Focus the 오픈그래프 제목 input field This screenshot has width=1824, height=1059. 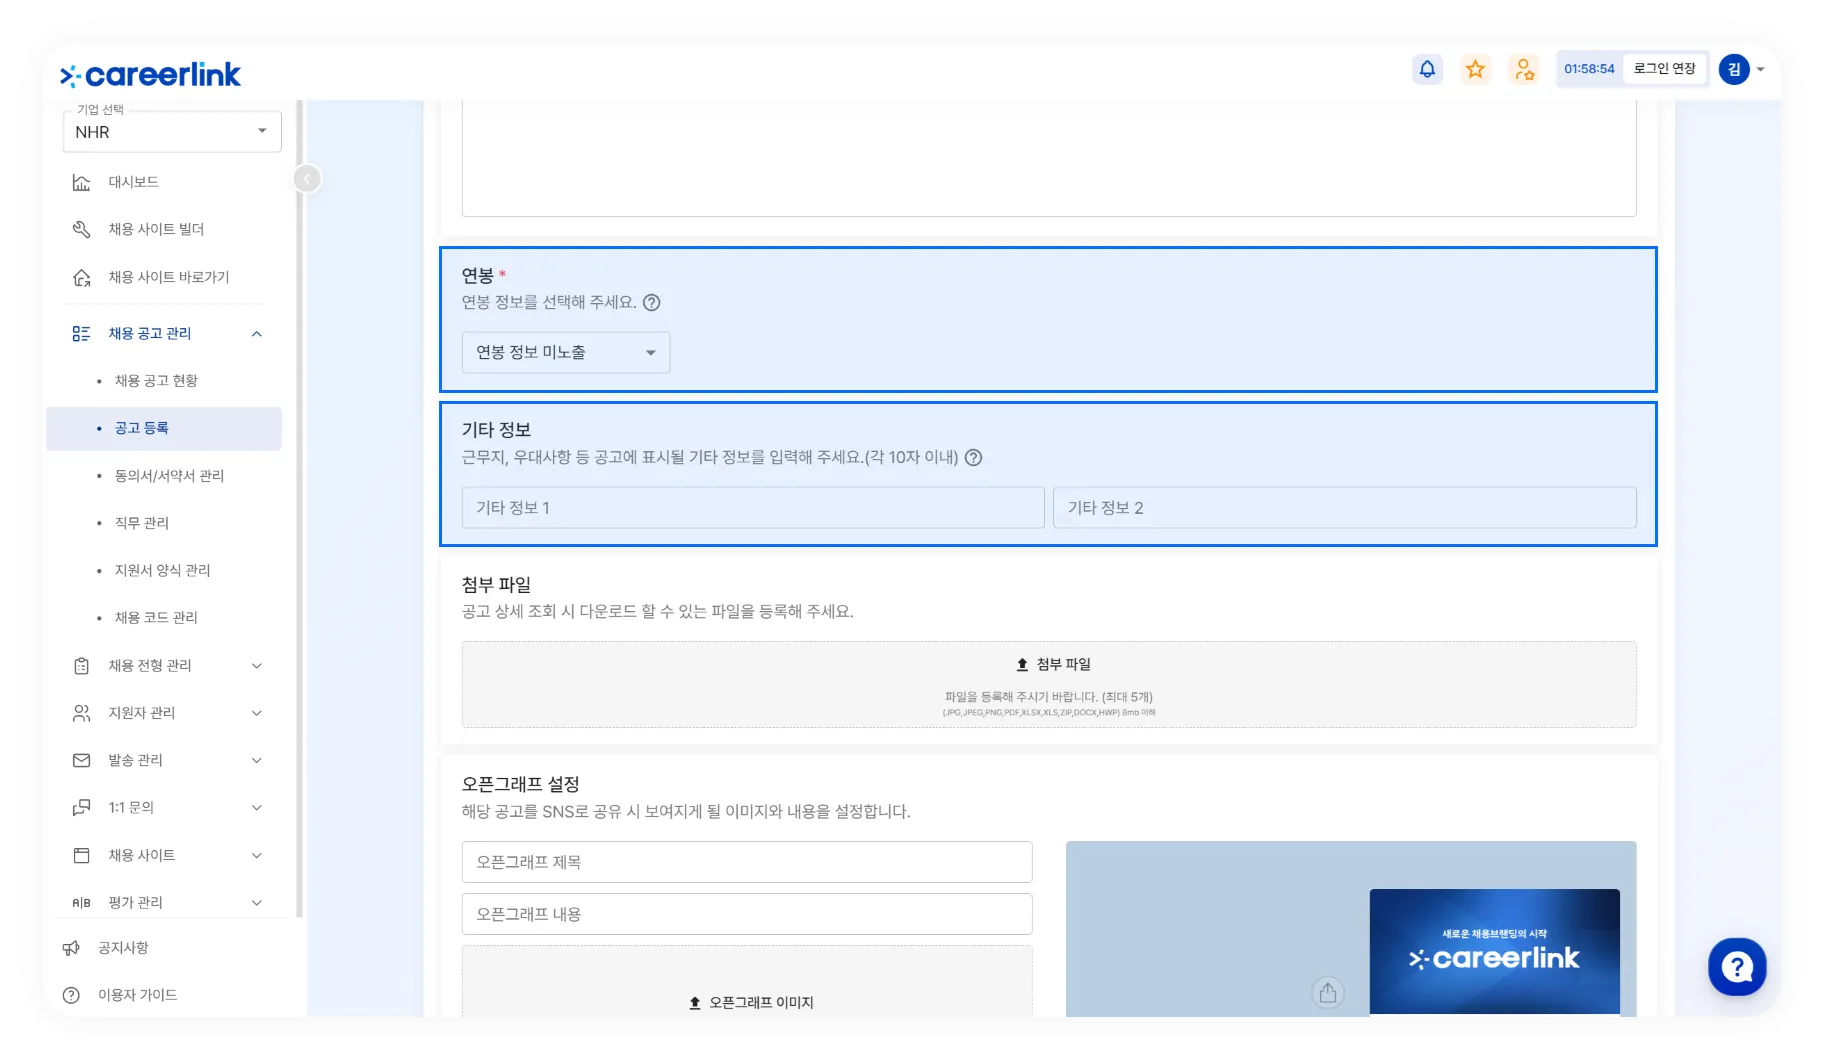[x=747, y=863]
